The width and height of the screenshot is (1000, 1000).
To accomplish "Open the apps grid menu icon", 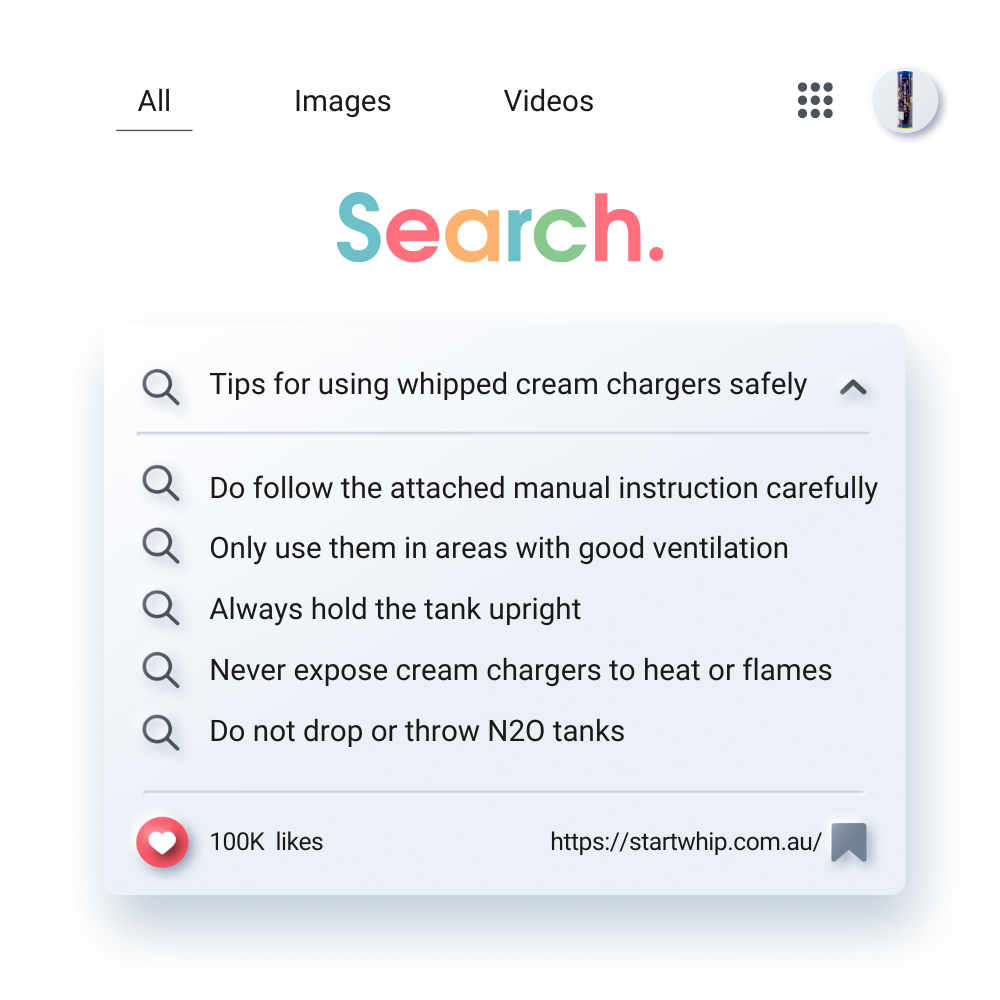I will [x=815, y=101].
